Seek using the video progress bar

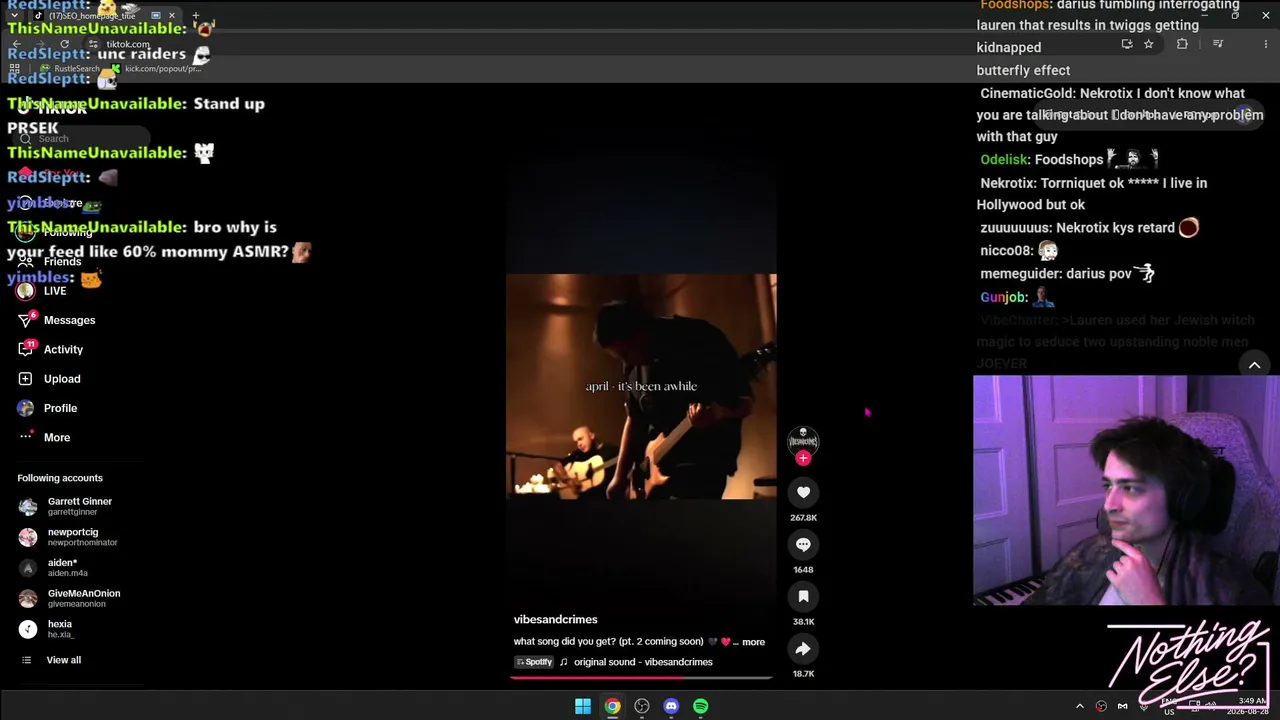point(641,678)
